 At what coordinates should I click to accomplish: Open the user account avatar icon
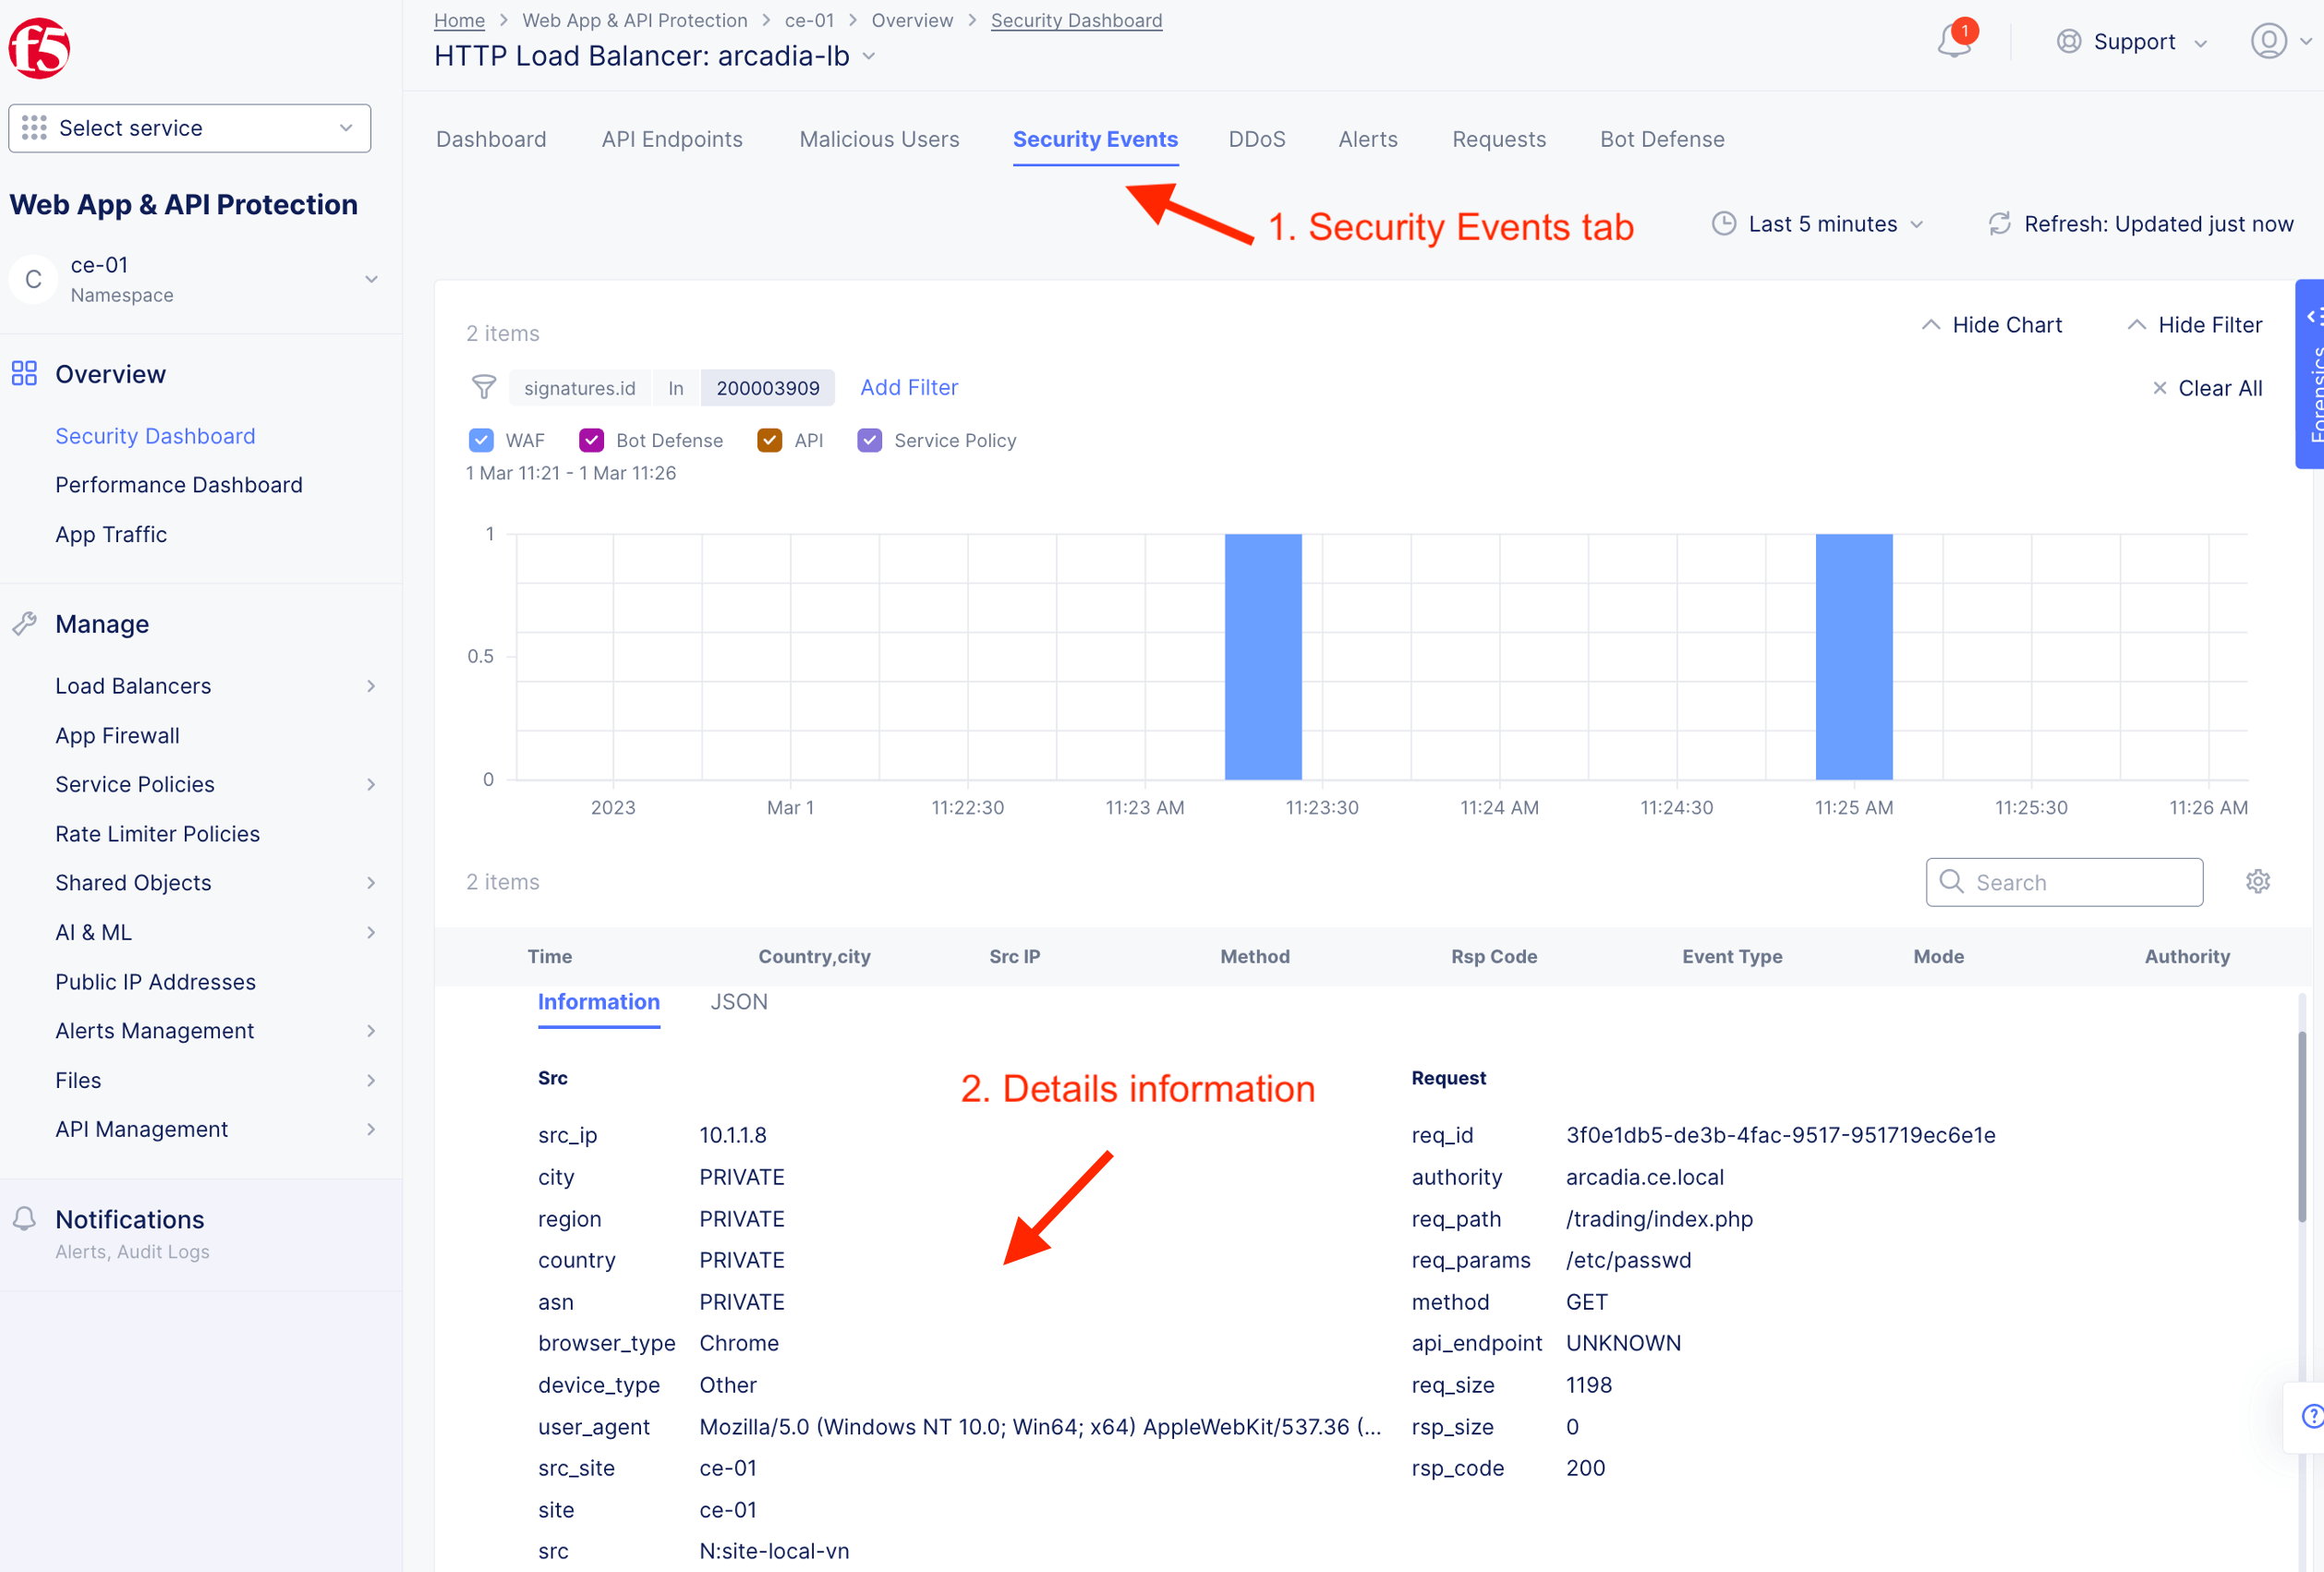2268,42
